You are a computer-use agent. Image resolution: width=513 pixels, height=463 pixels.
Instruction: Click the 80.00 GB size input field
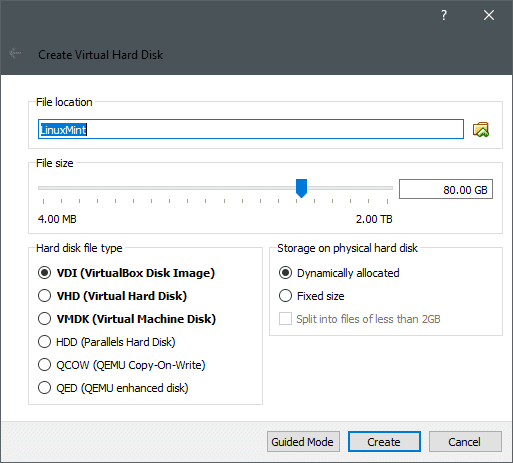pyautogui.click(x=446, y=189)
